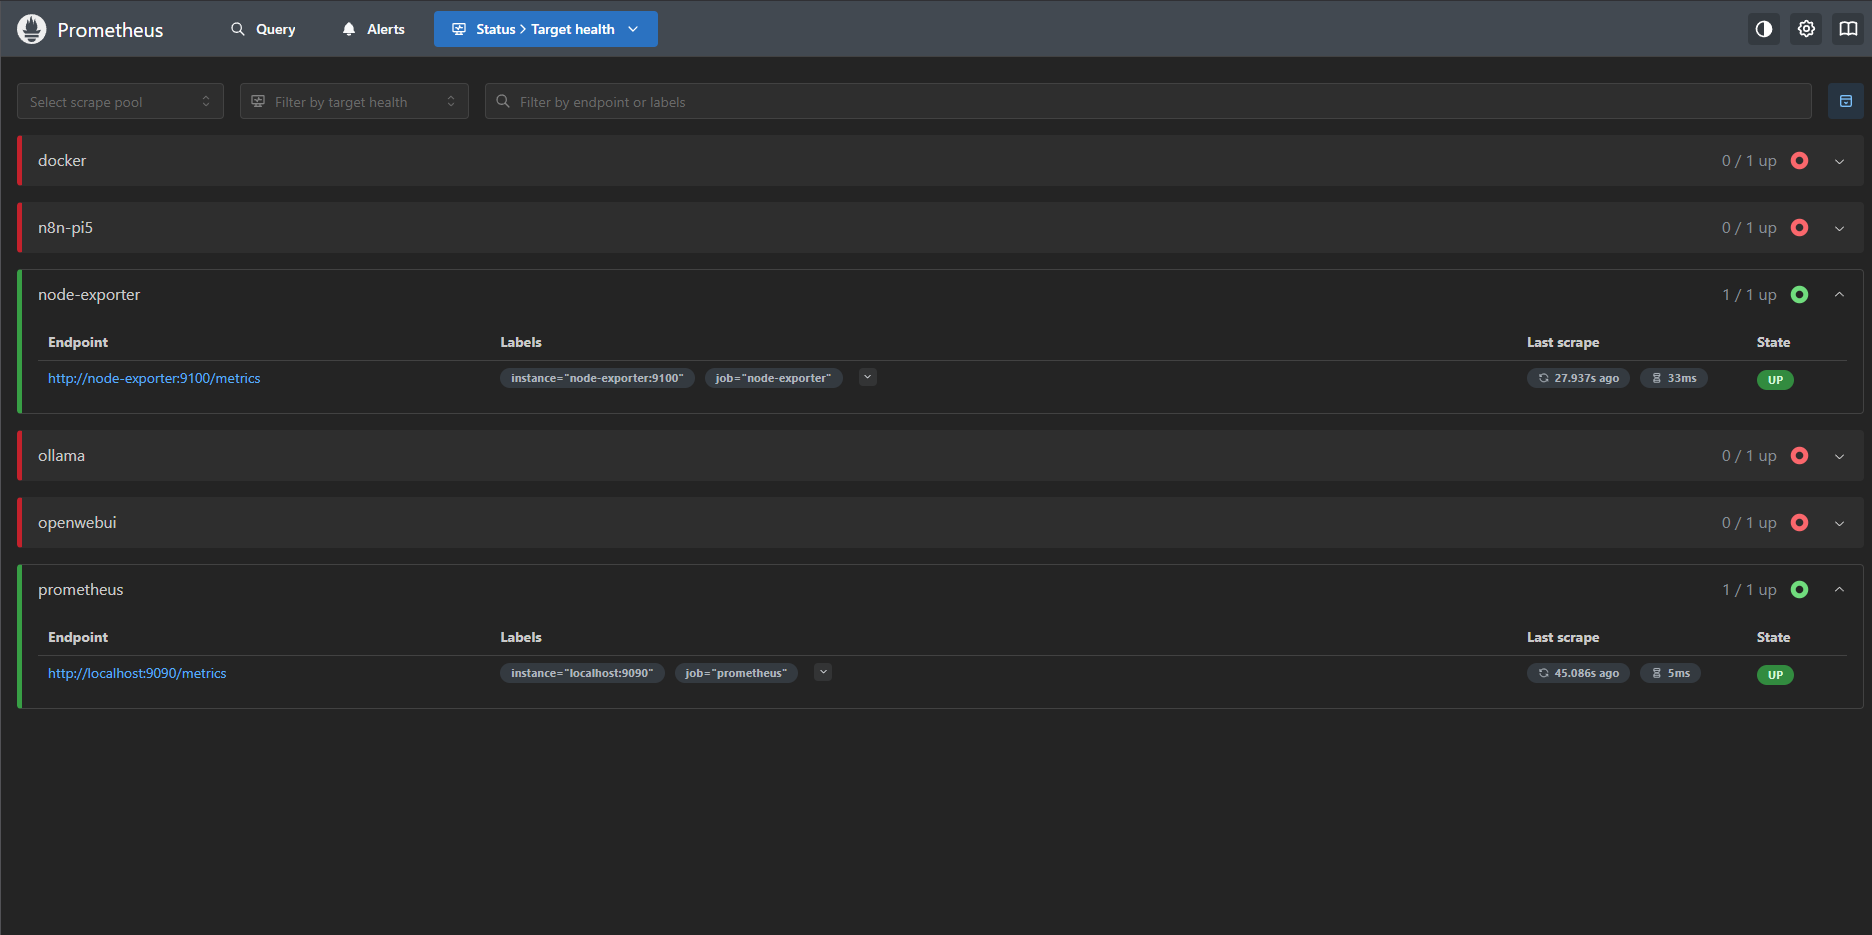The image size is (1872, 935).
Task: Click the "1 / 1 up" count for node-exporter
Action: click(1749, 295)
